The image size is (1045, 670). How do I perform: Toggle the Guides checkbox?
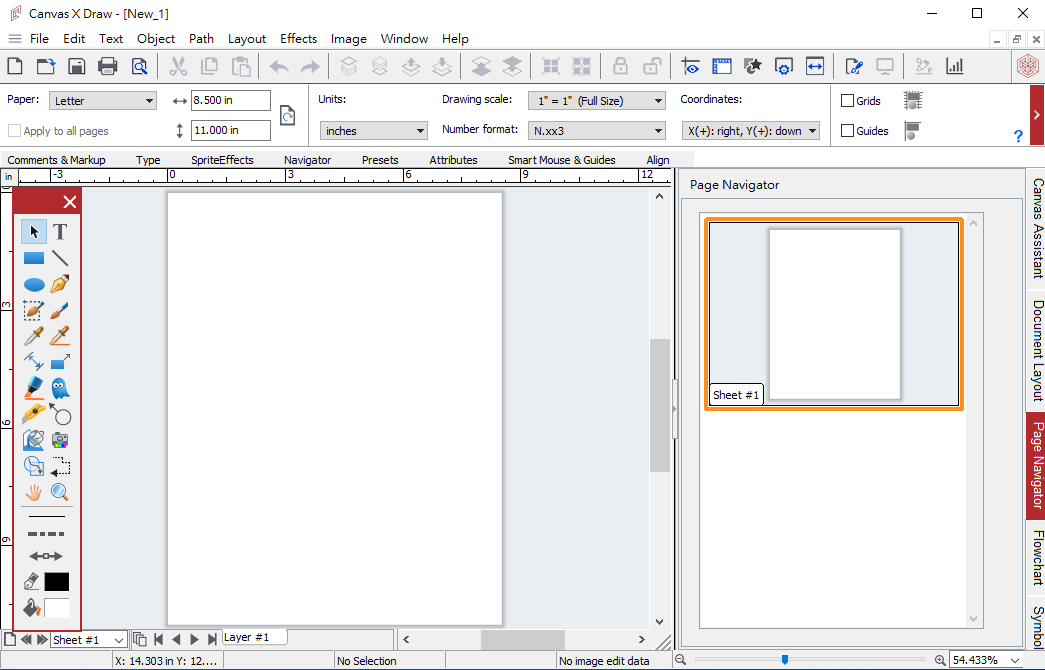tap(848, 131)
